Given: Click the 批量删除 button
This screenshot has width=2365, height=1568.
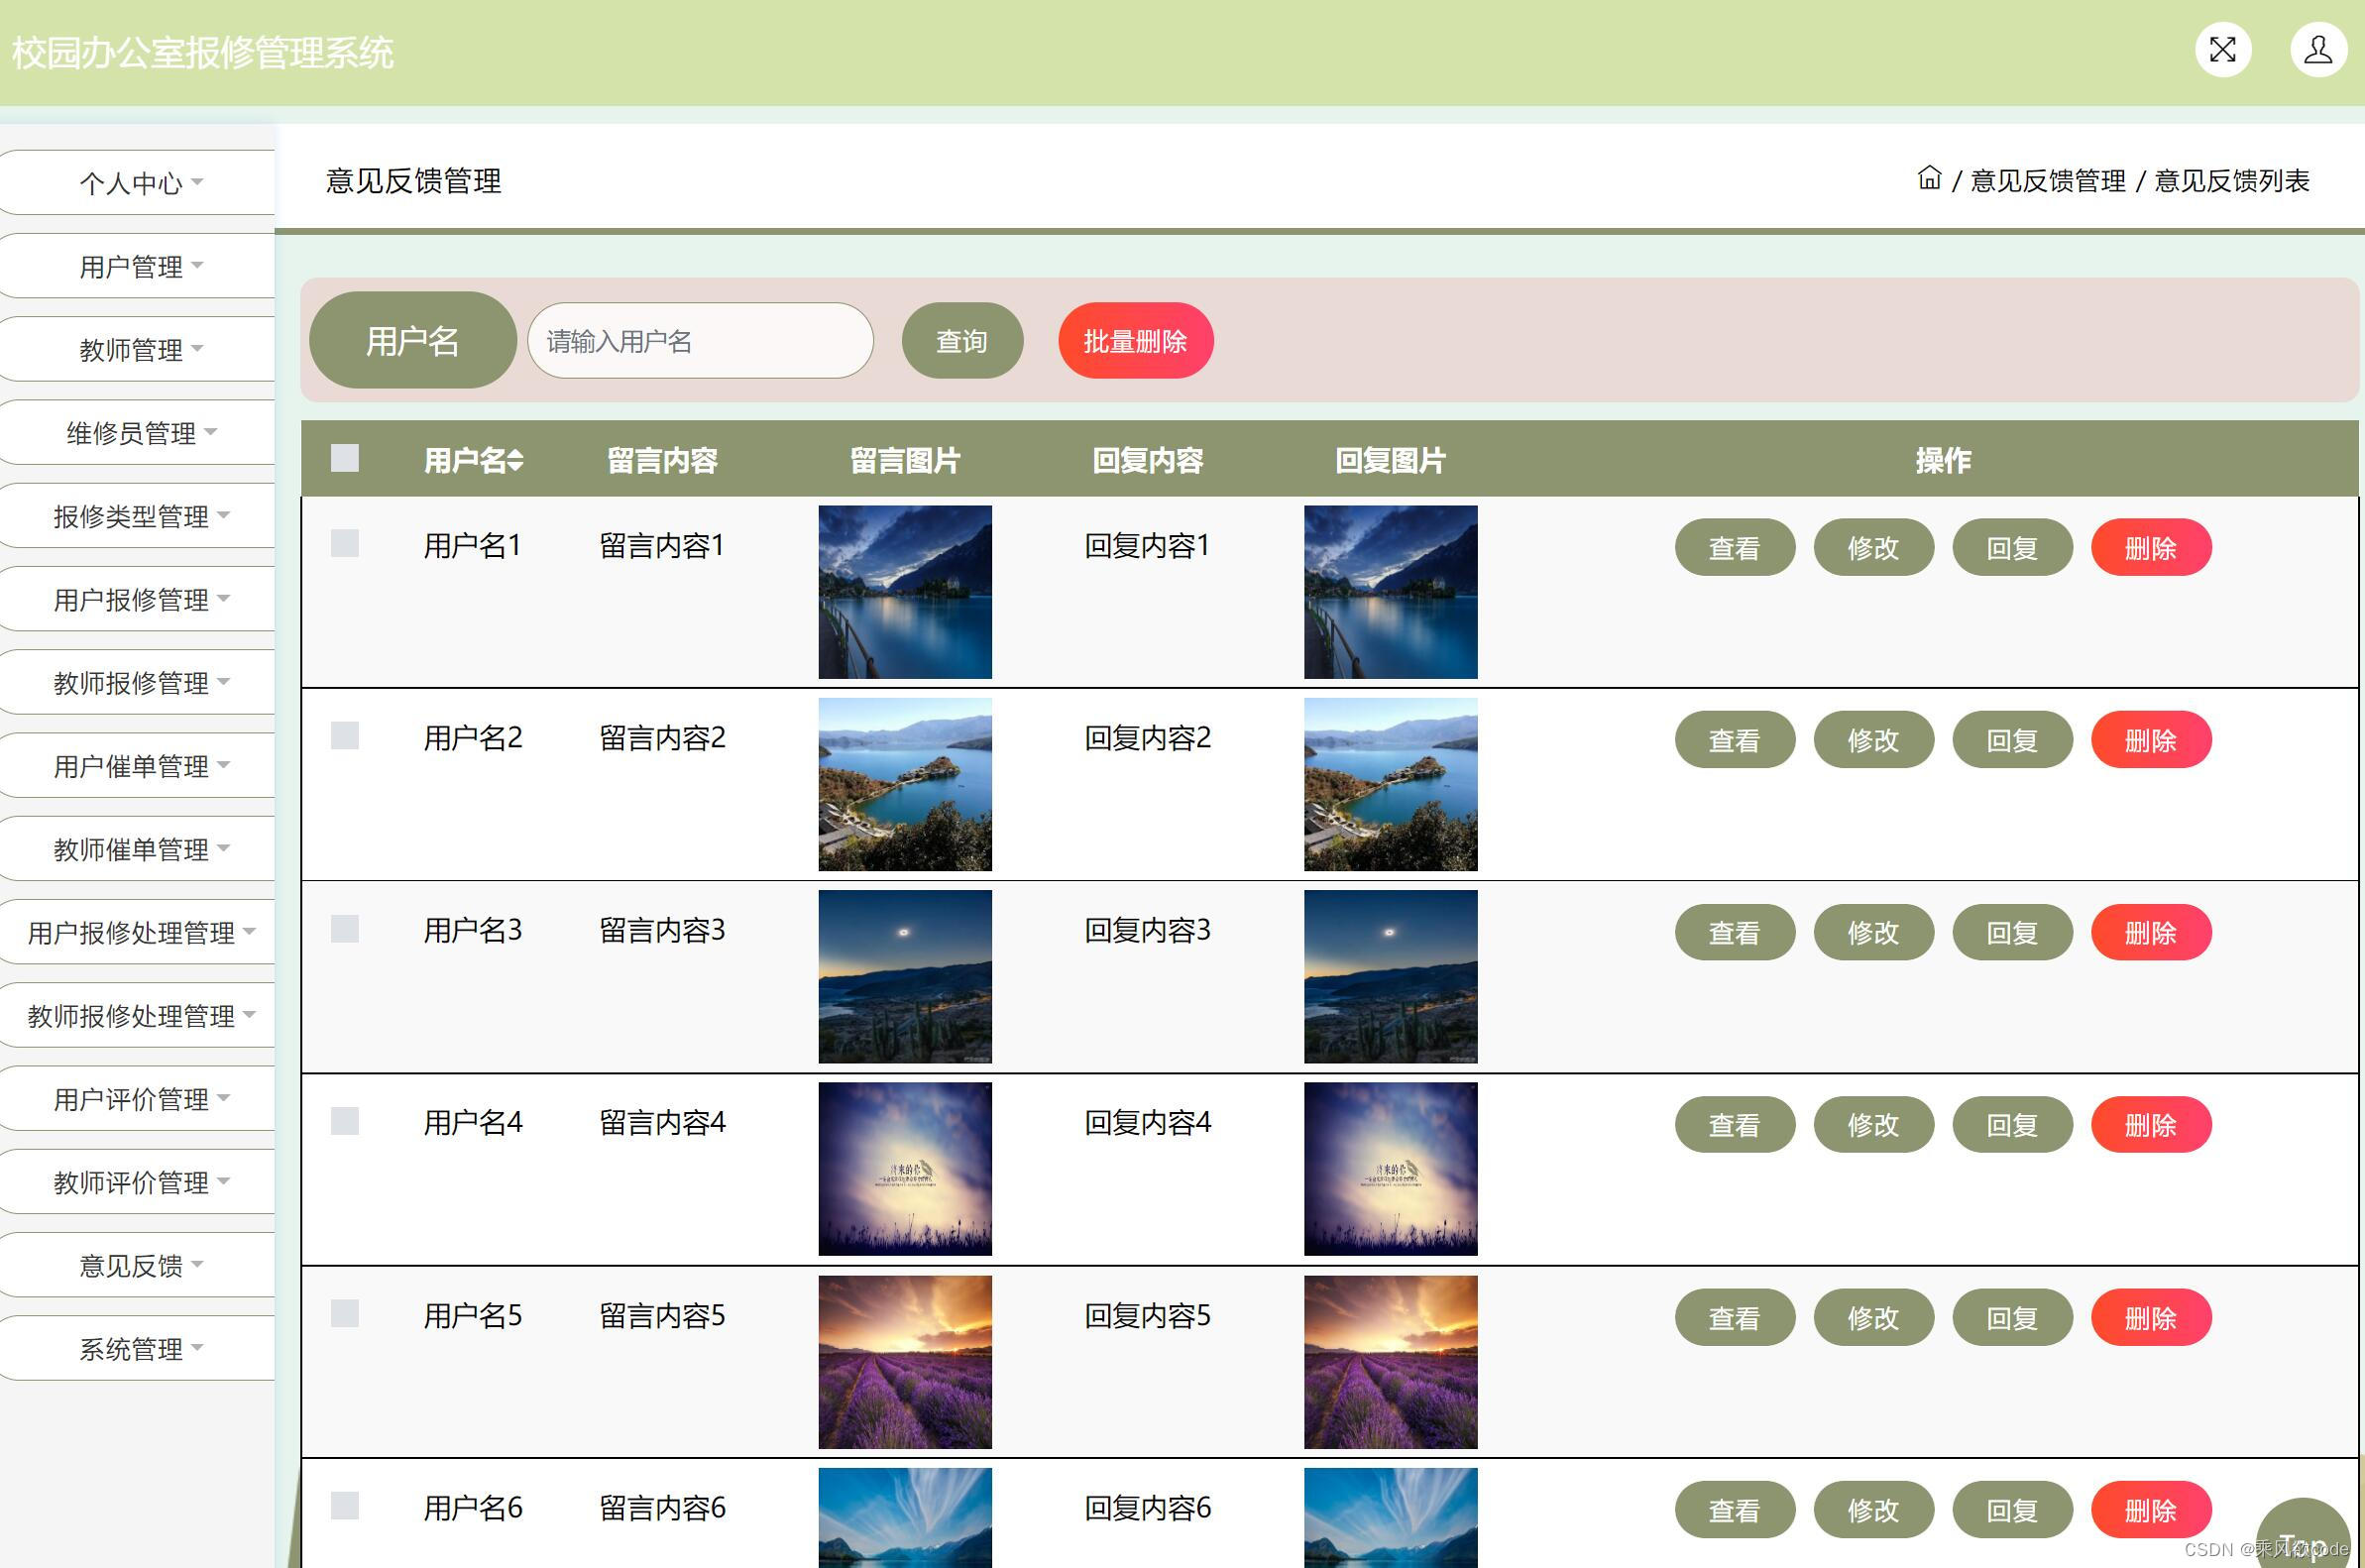Looking at the screenshot, I should (x=1134, y=340).
